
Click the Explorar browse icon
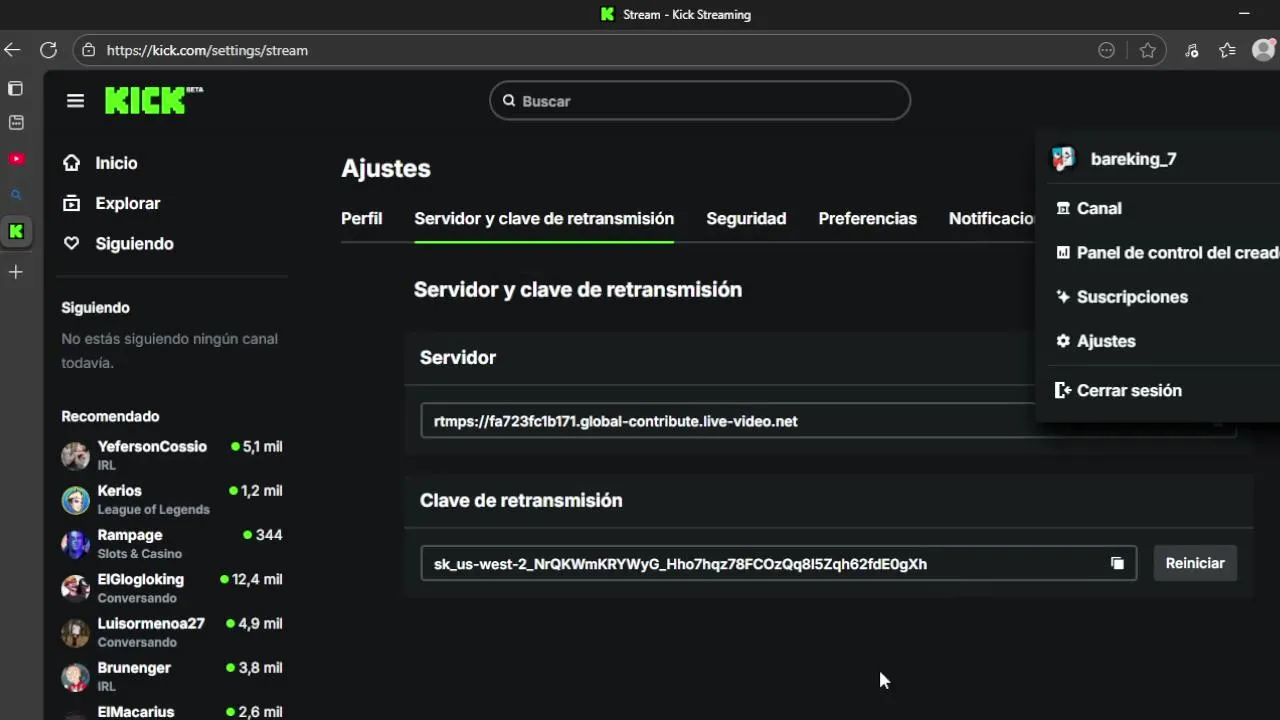pyautogui.click(x=72, y=203)
